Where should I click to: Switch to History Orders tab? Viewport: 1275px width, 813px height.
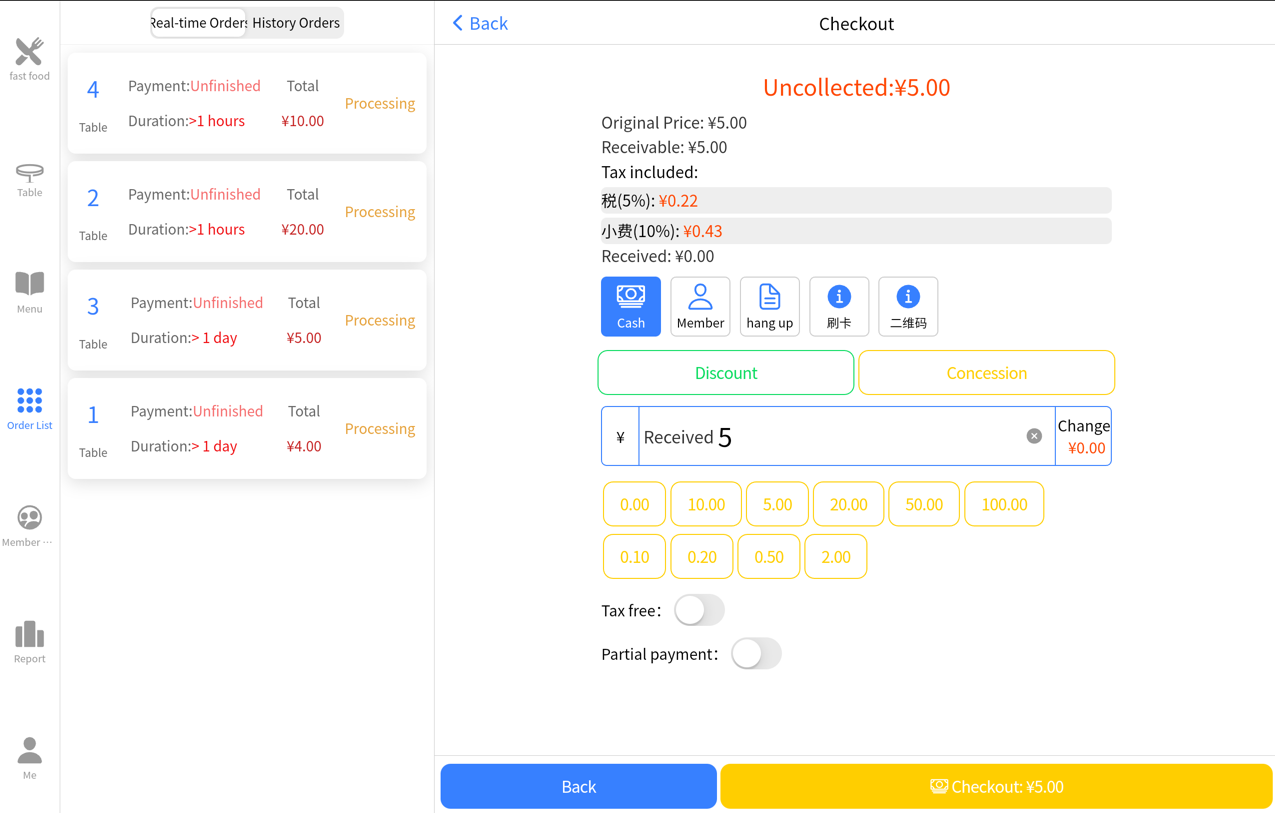click(296, 22)
